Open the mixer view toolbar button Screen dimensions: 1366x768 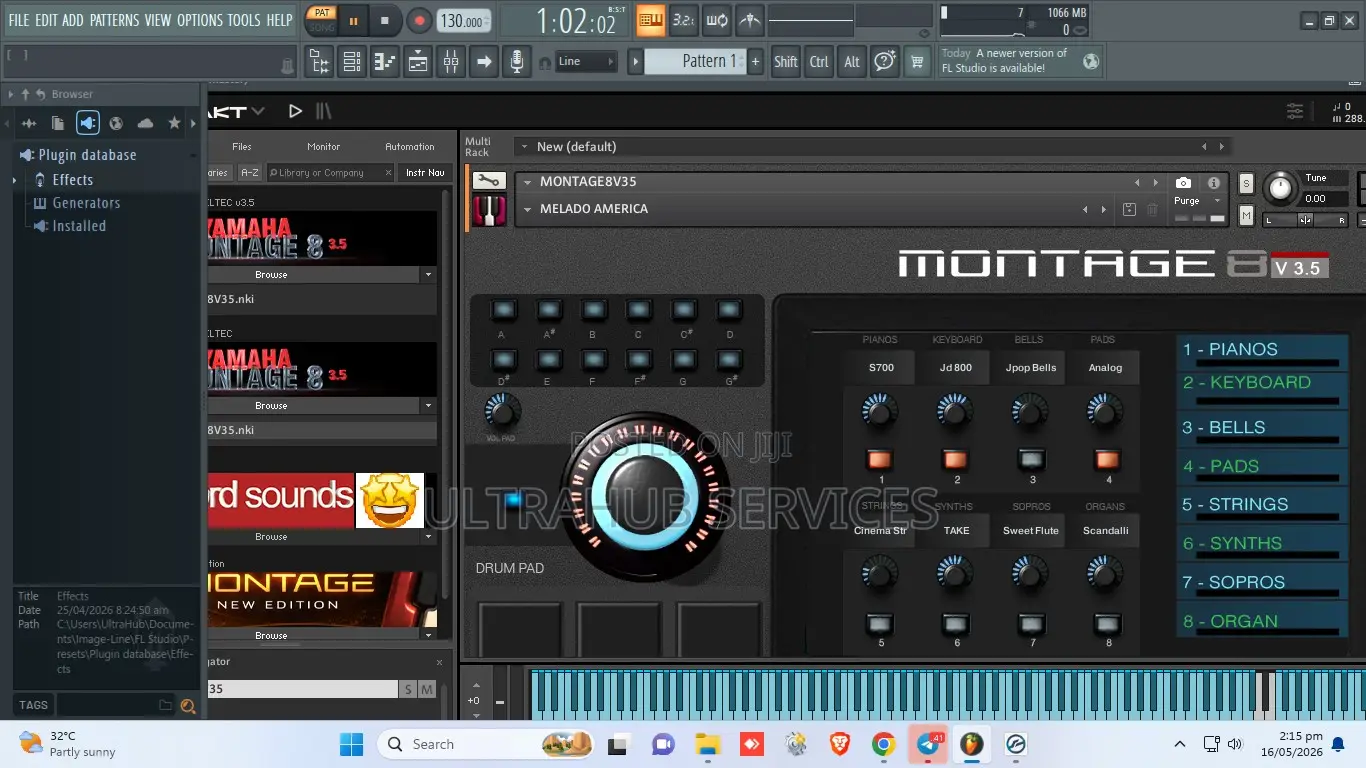(x=451, y=62)
